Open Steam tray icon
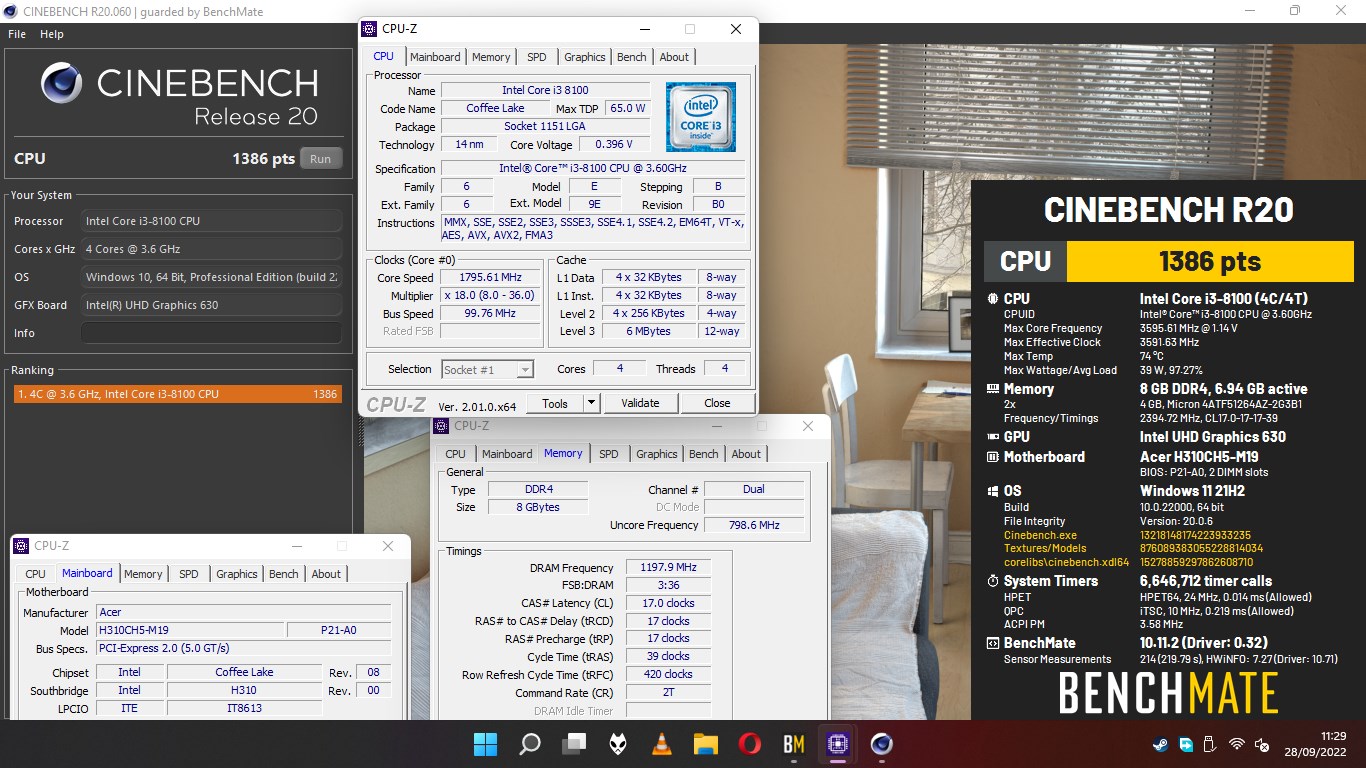Viewport: 1366px width, 768px height. 1160,745
